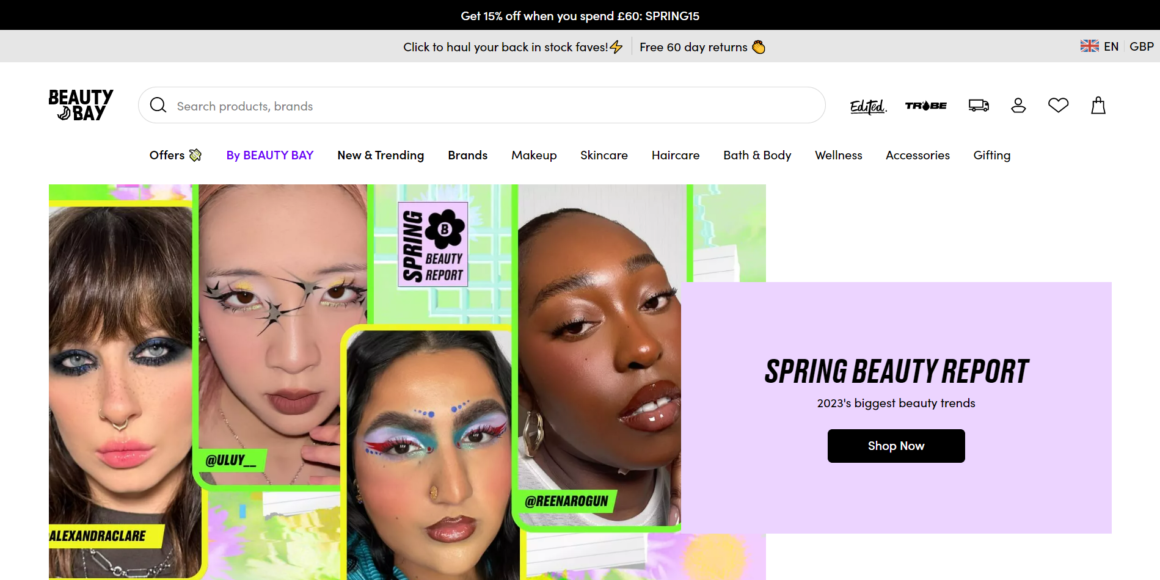Click the Shop Now button
This screenshot has height=580, width=1160.
pos(896,446)
